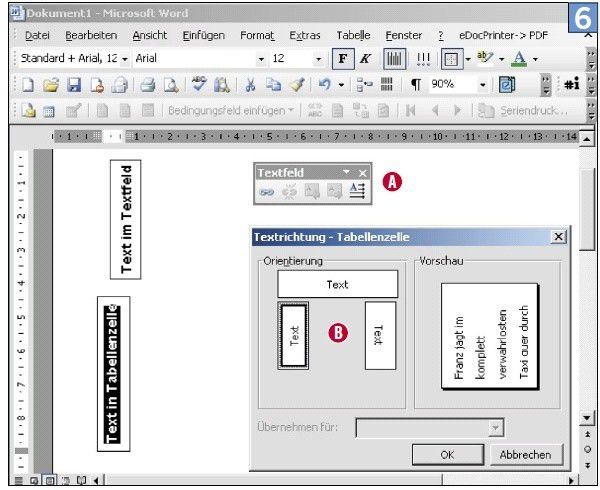Viewport: 600px width, 490px height.
Task: Open the 90% zoom dropdown
Action: point(483,85)
